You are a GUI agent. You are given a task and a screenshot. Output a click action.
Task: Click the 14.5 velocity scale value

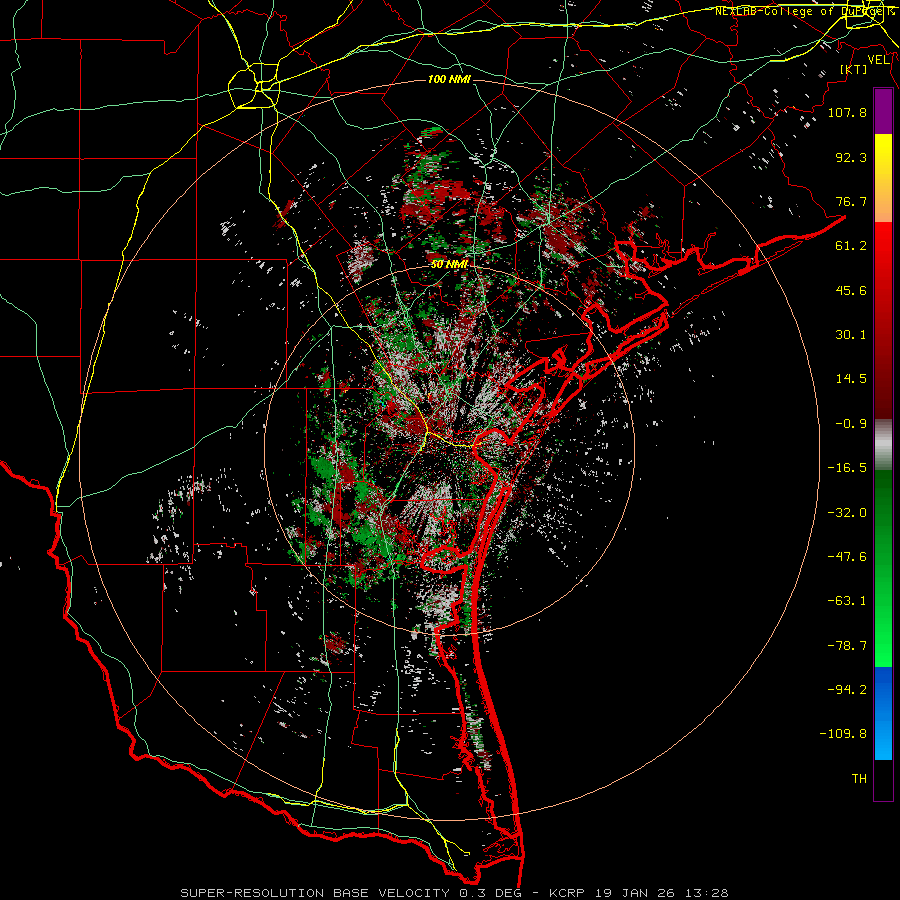[851, 379]
